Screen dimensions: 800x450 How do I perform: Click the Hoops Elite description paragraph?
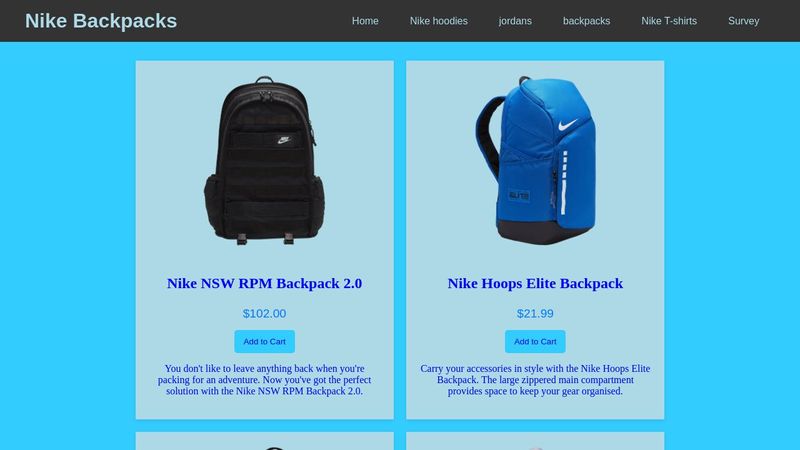point(535,380)
